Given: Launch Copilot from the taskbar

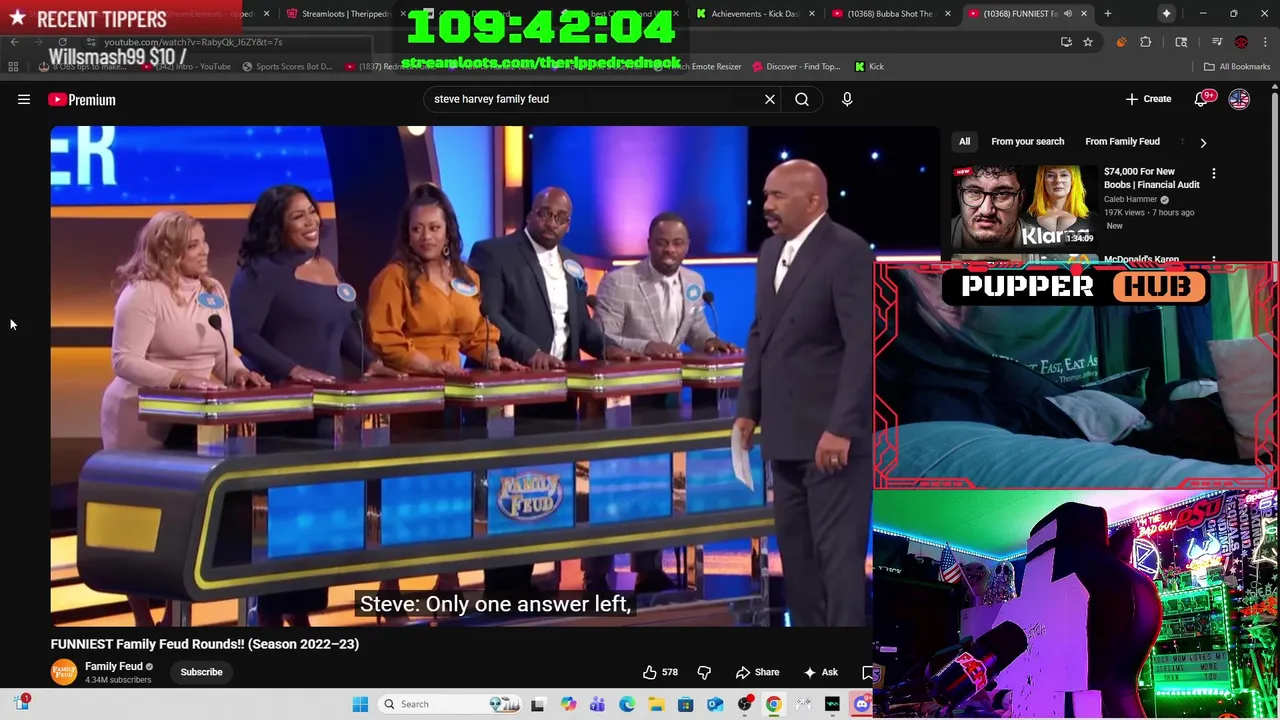Looking at the screenshot, I should (x=568, y=704).
